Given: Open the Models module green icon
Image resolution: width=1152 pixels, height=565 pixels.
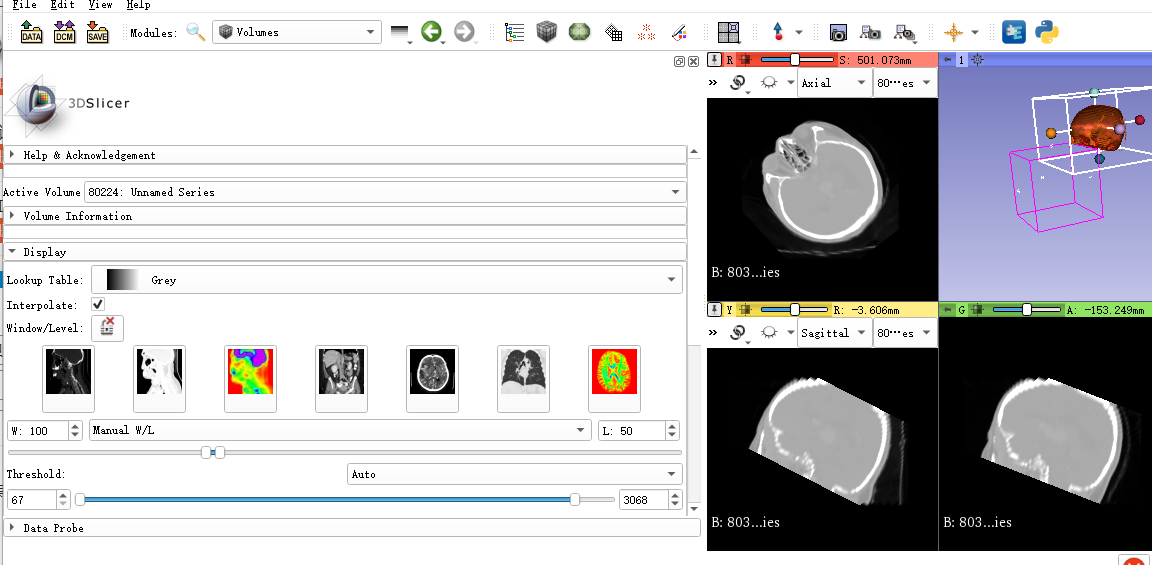Looking at the screenshot, I should click(580, 32).
